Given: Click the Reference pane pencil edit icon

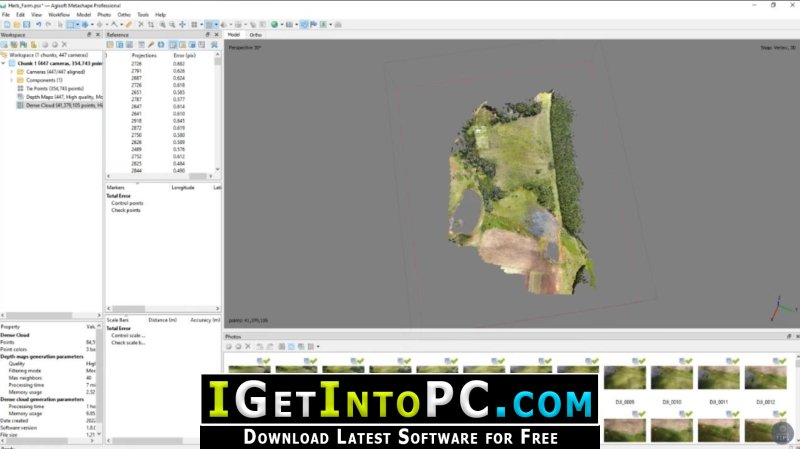Looking at the screenshot, I should click(x=151, y=45).
